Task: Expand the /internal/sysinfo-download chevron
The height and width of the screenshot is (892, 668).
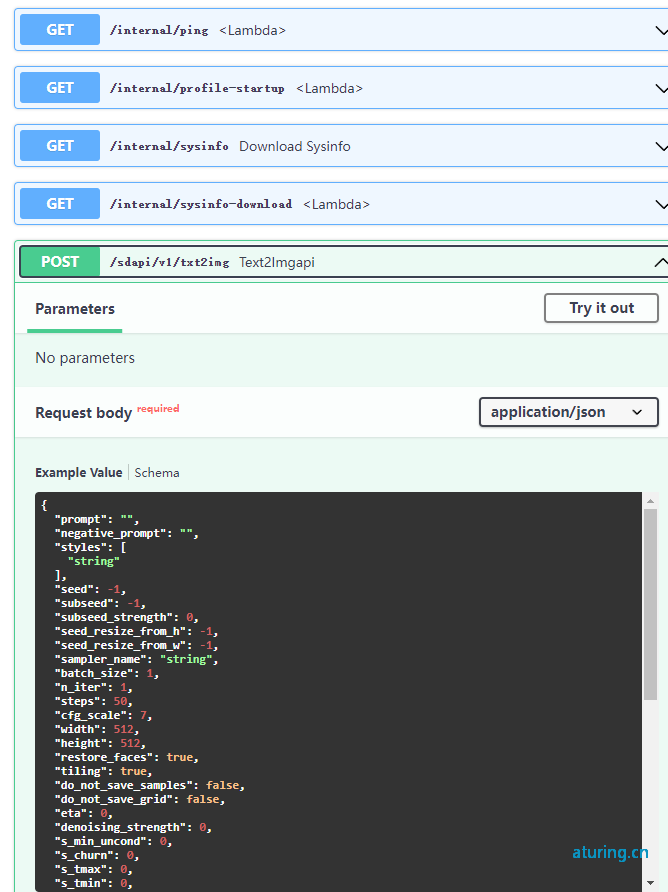Action: click(x=661, y=204)
